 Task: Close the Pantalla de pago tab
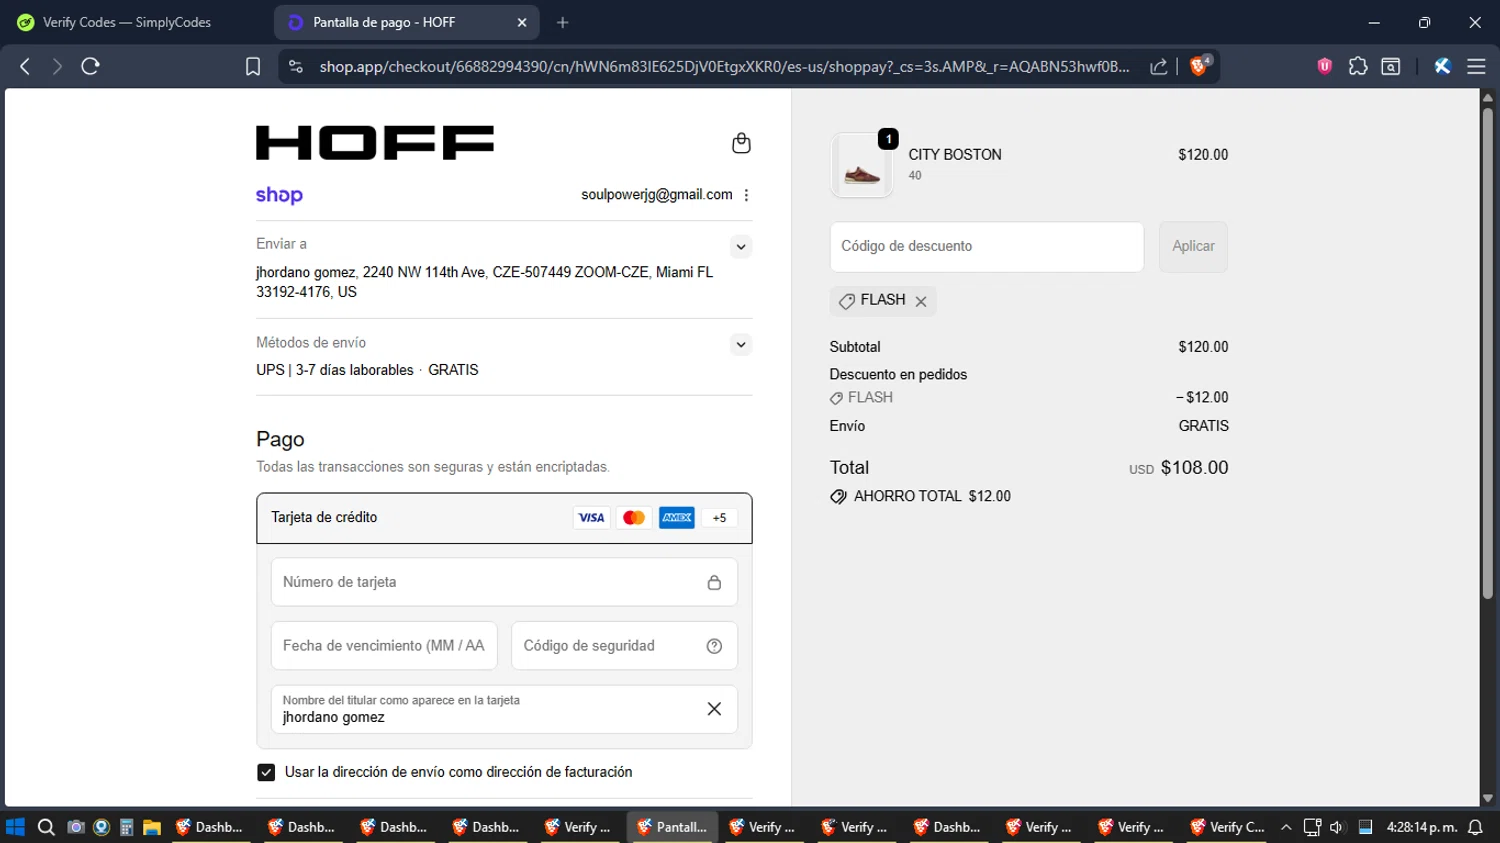point(522,22)
